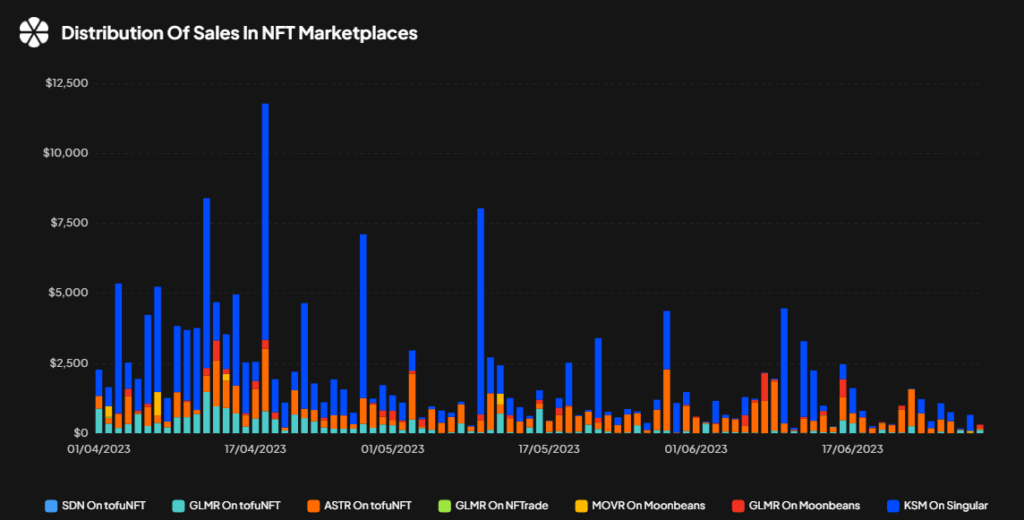Image resolution: width=1024 pixels, height=520 pixels.
Task: Toggle the GLMR On Moonbeans legend label
Action: [805, 506]
